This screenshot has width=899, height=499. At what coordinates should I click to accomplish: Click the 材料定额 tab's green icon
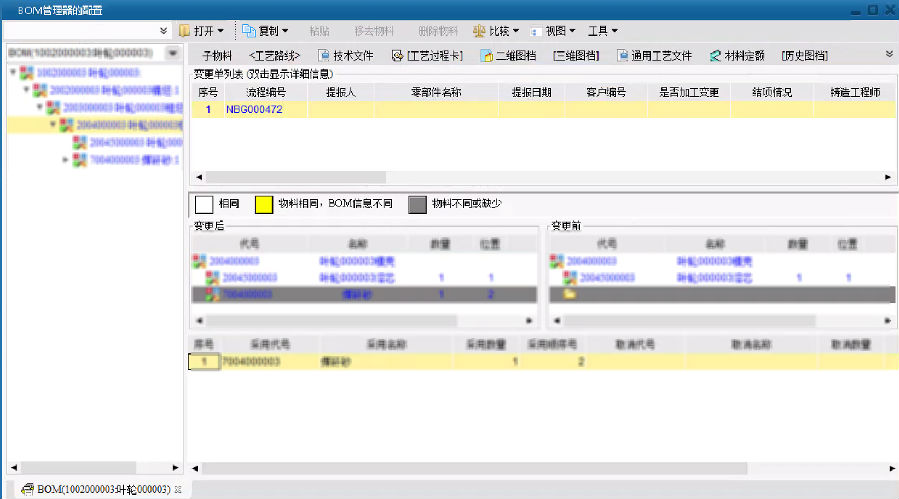[x=715, y=55]
